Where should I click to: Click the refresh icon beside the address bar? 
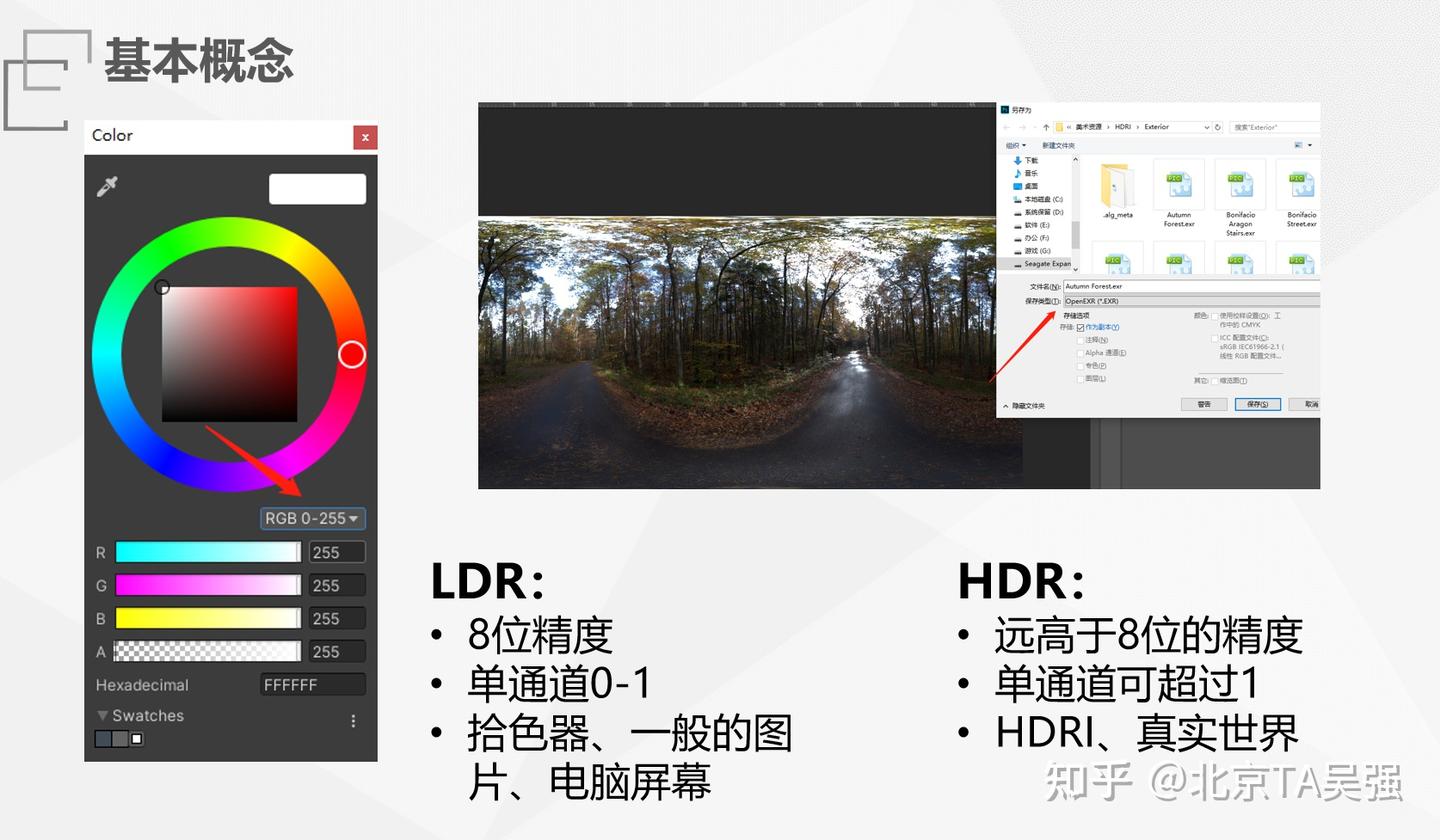1217,127
